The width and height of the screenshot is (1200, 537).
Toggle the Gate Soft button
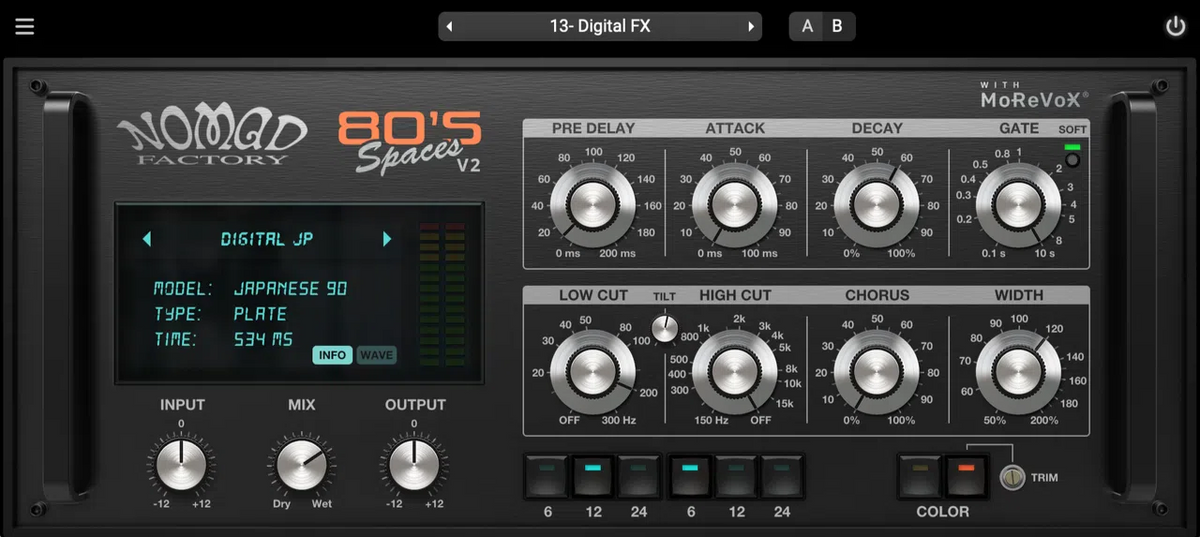point(1073,160)
